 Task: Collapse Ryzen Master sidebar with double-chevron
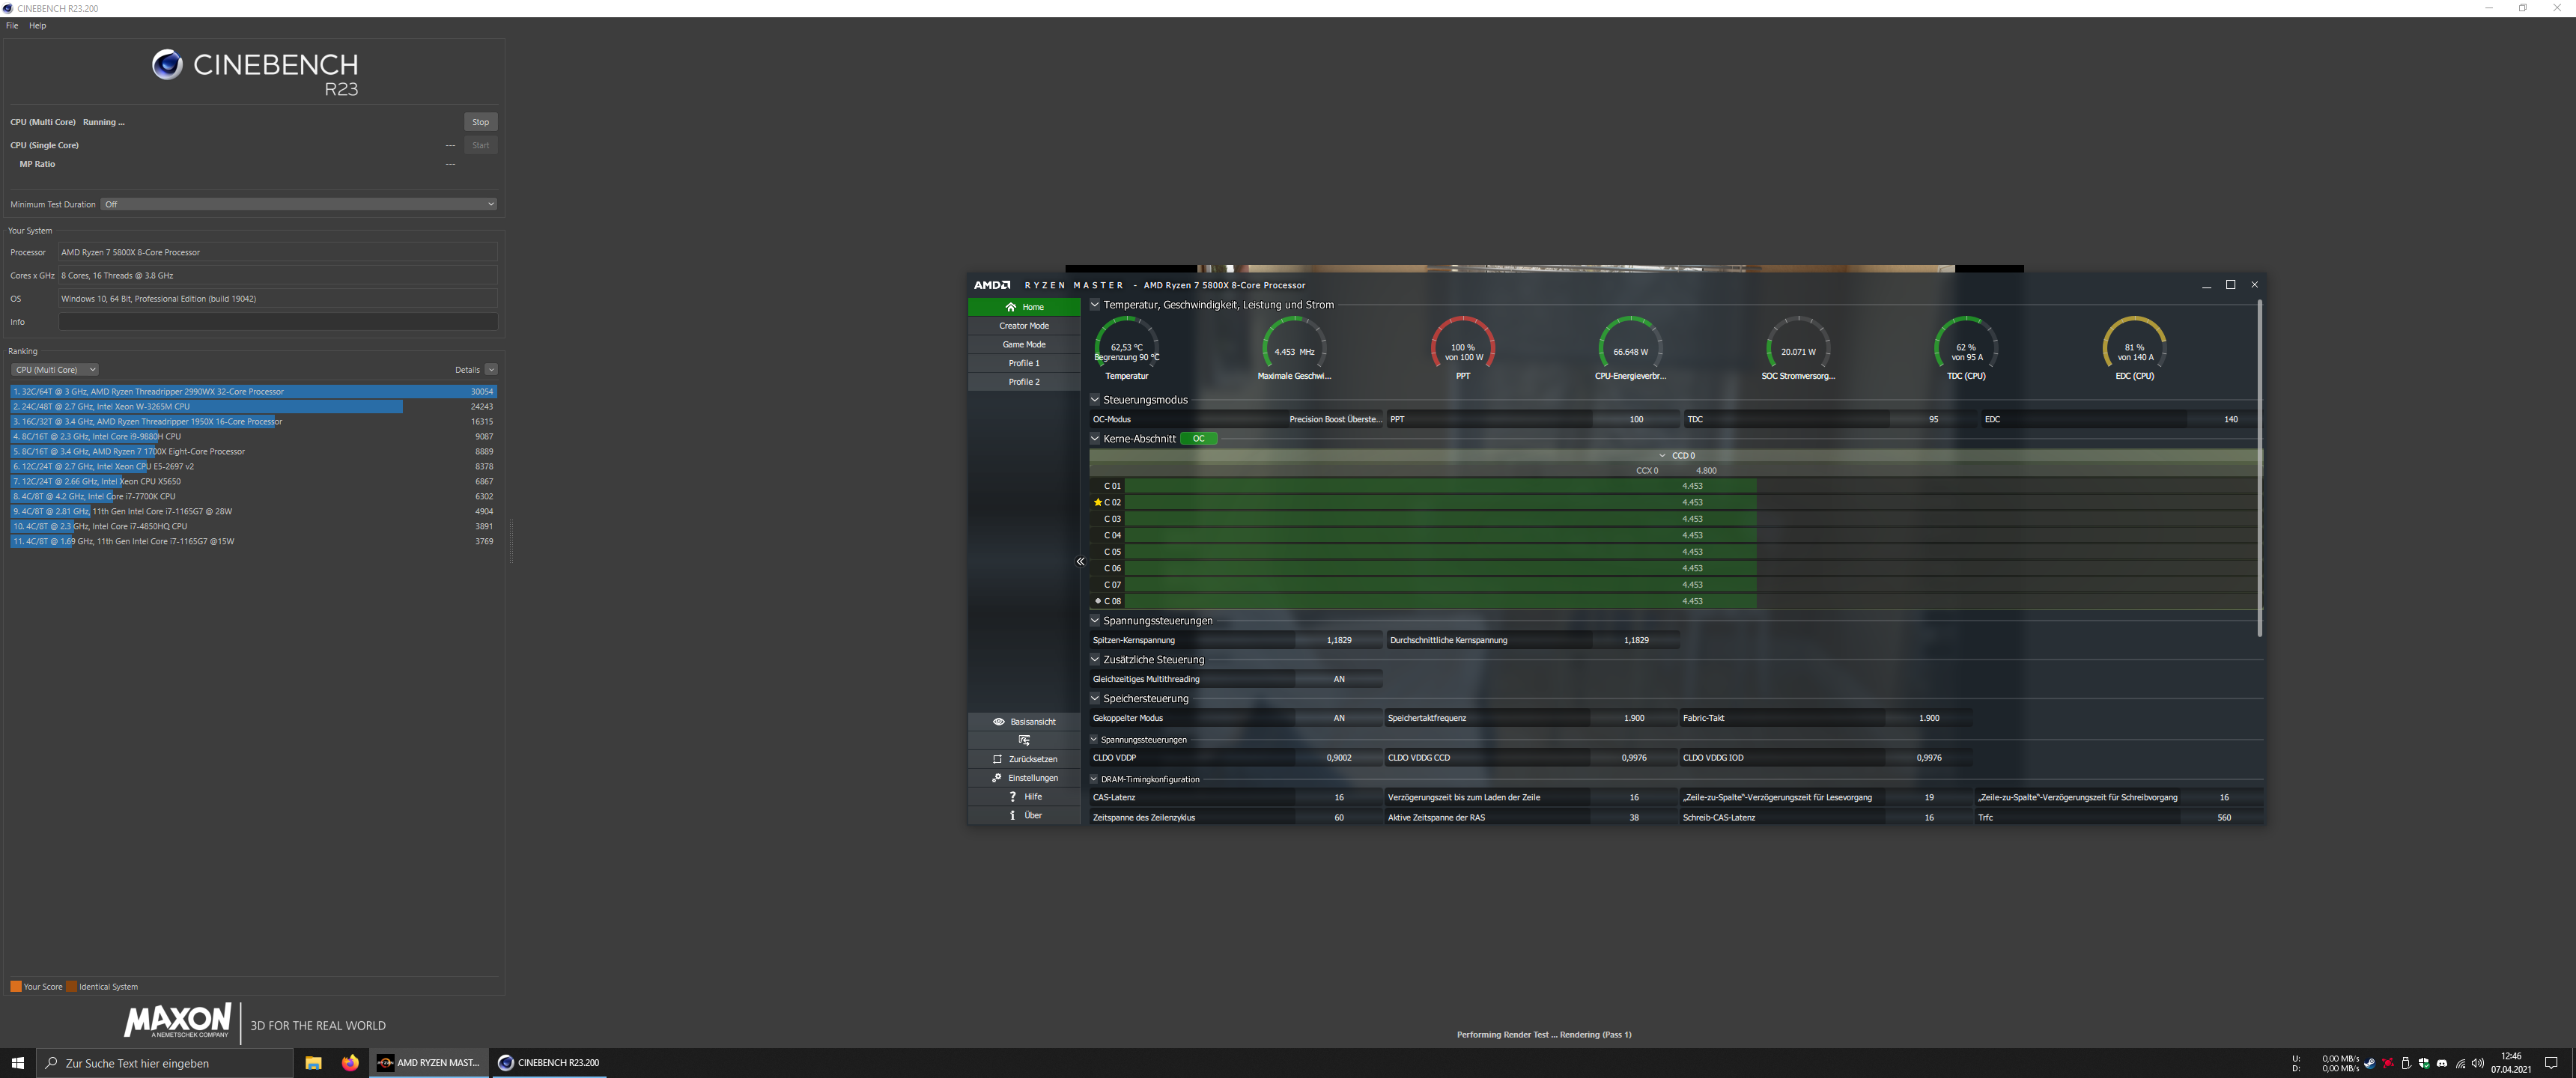coord(1080,562)
